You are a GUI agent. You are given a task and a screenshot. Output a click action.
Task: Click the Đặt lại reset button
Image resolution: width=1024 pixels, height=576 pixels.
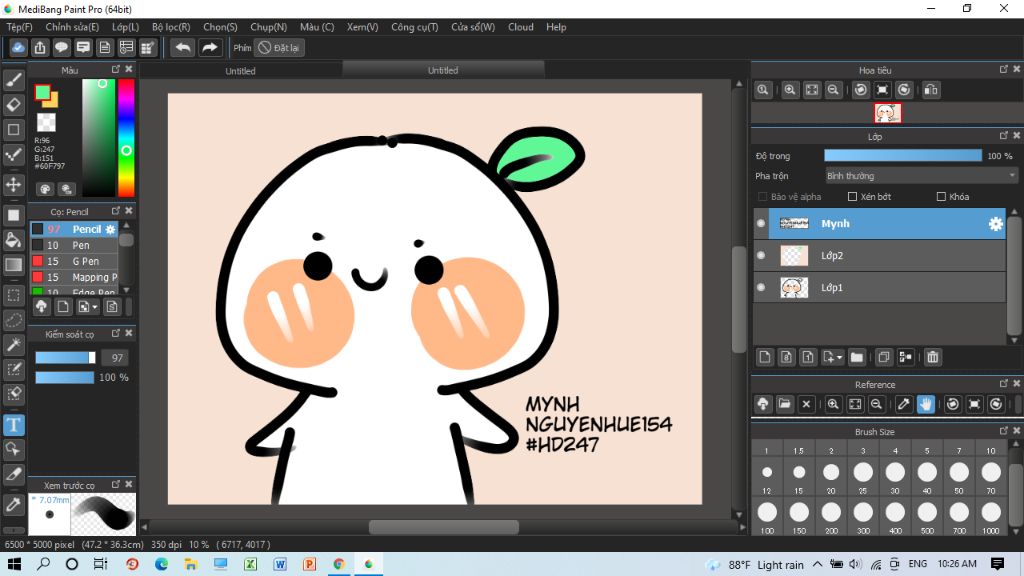click(280, 47)
